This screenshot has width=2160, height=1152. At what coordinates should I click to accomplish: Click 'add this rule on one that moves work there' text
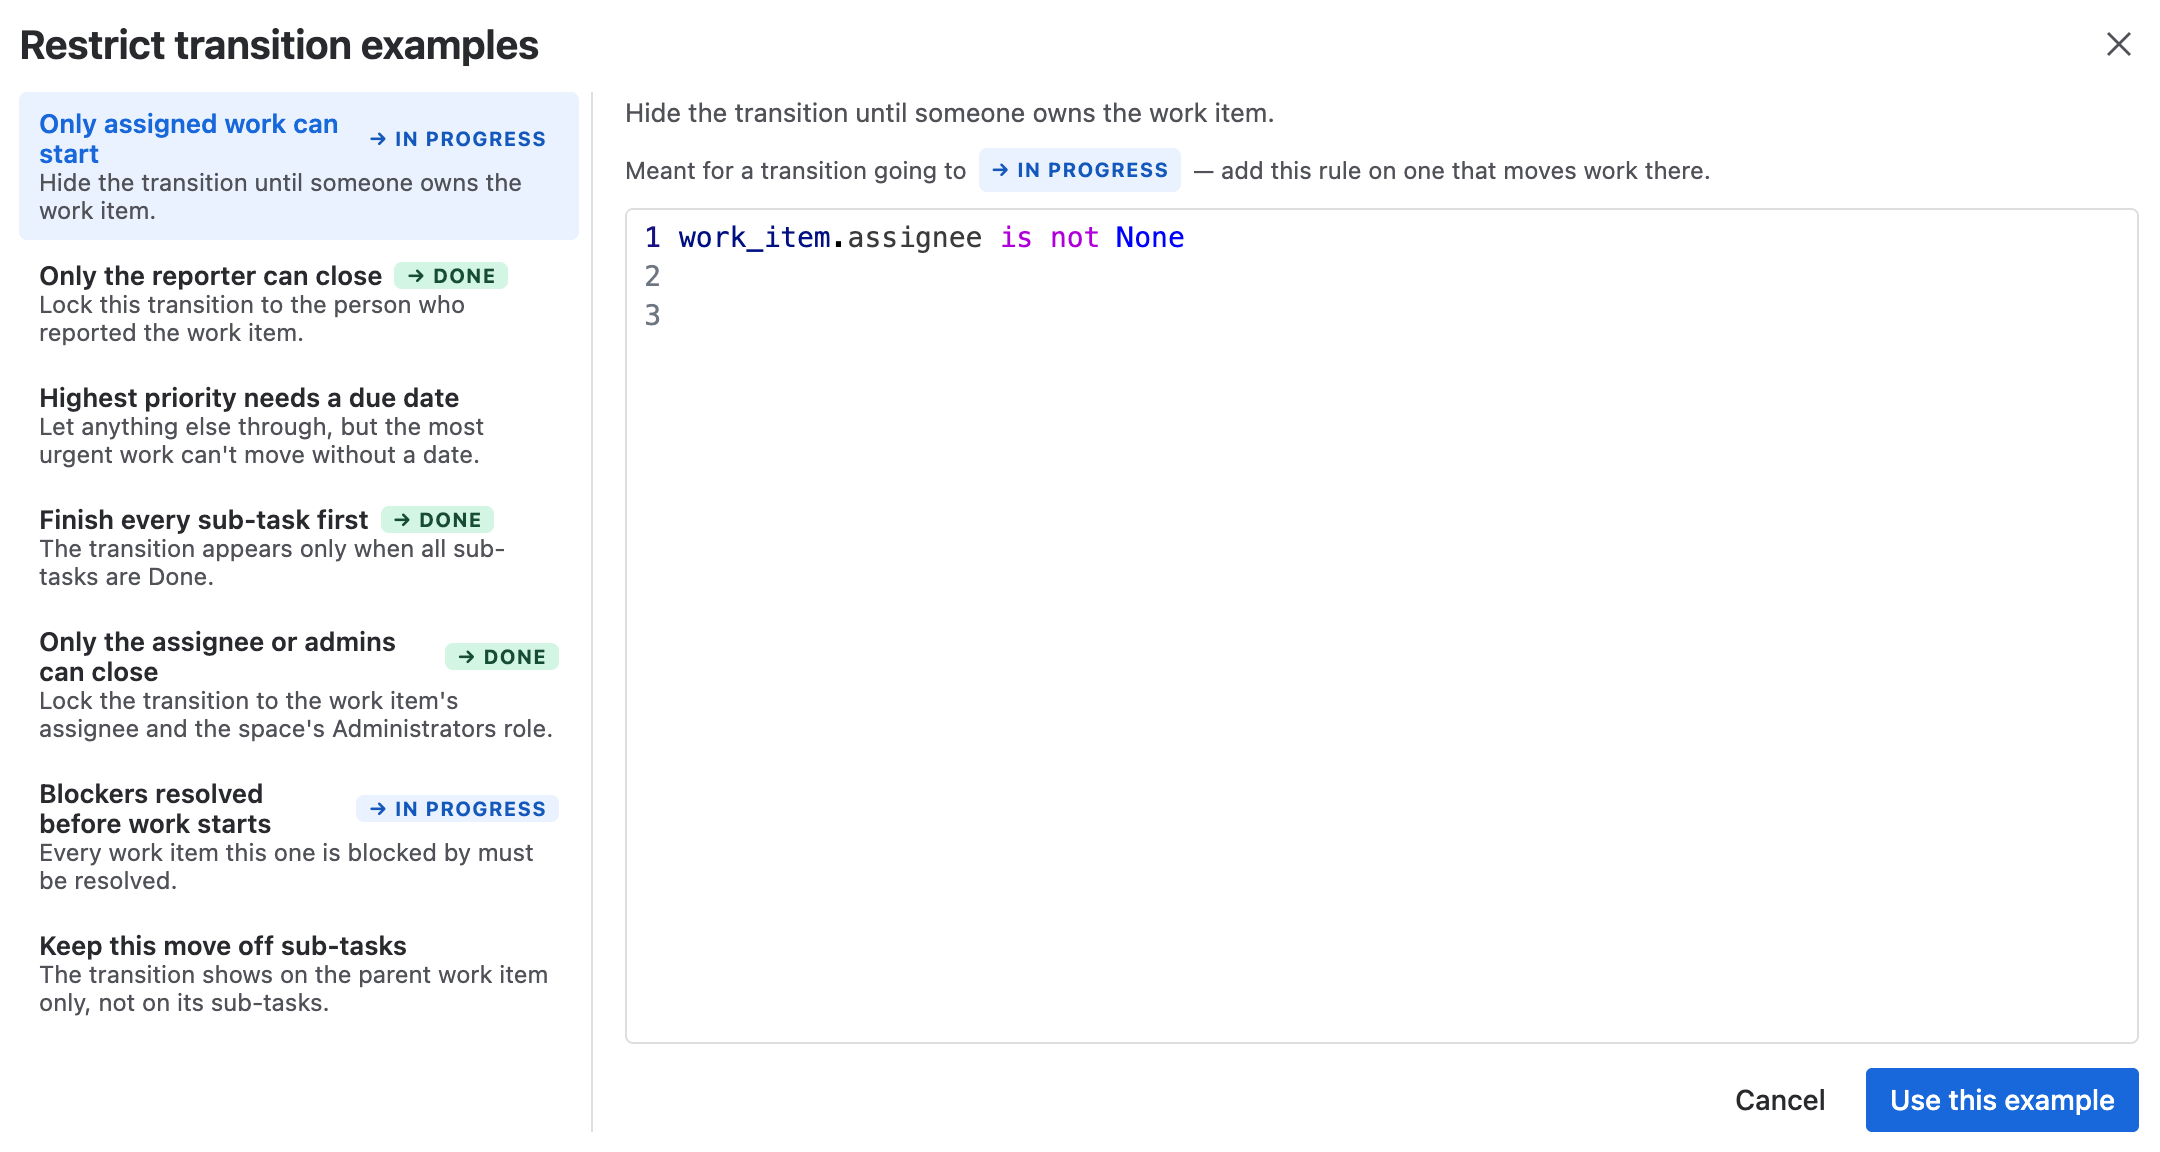coord(1465,171)
